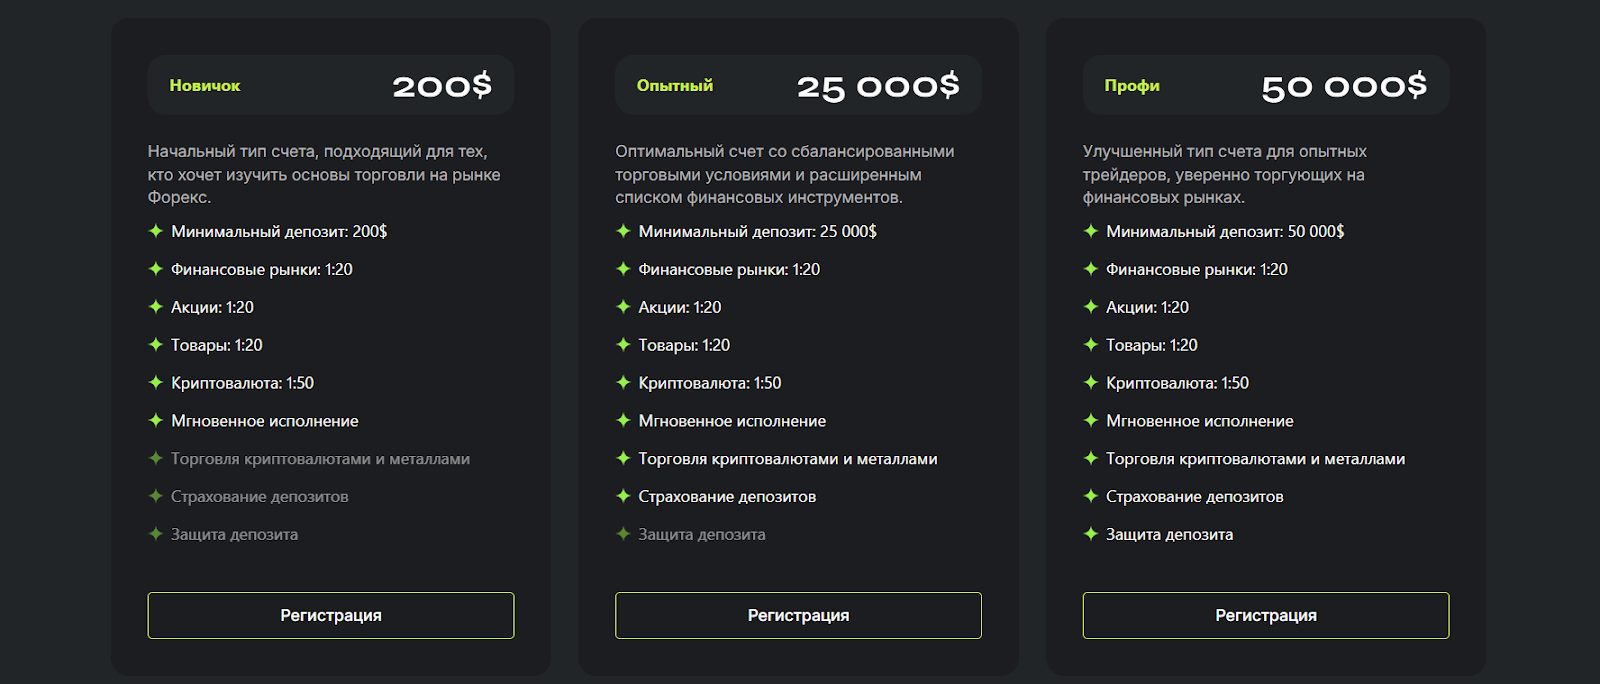The height and width of the screenshot is (684, 1600).
Task: Click Опытный feature Финансовые рынки: 1:20
Action: 729,269
